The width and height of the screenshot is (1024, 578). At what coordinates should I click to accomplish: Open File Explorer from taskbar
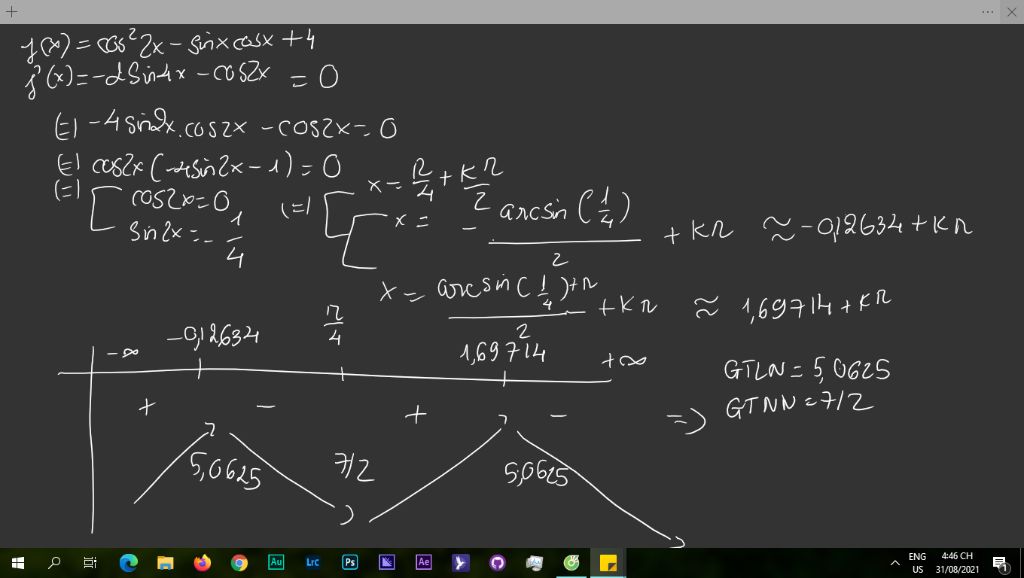click(165, 562)
